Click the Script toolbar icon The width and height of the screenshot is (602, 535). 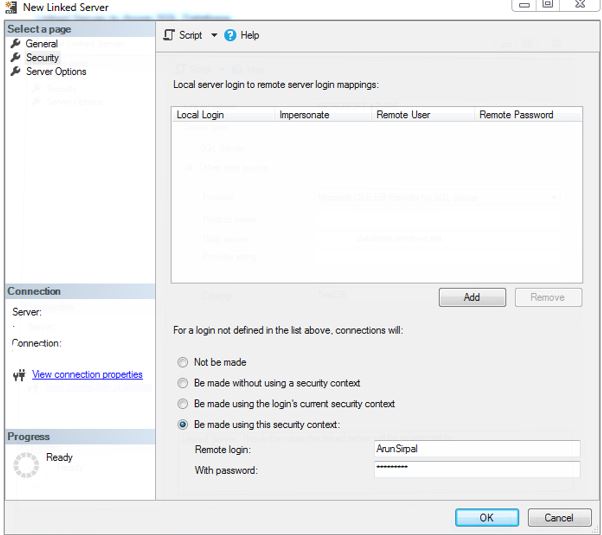pos(169,35)
